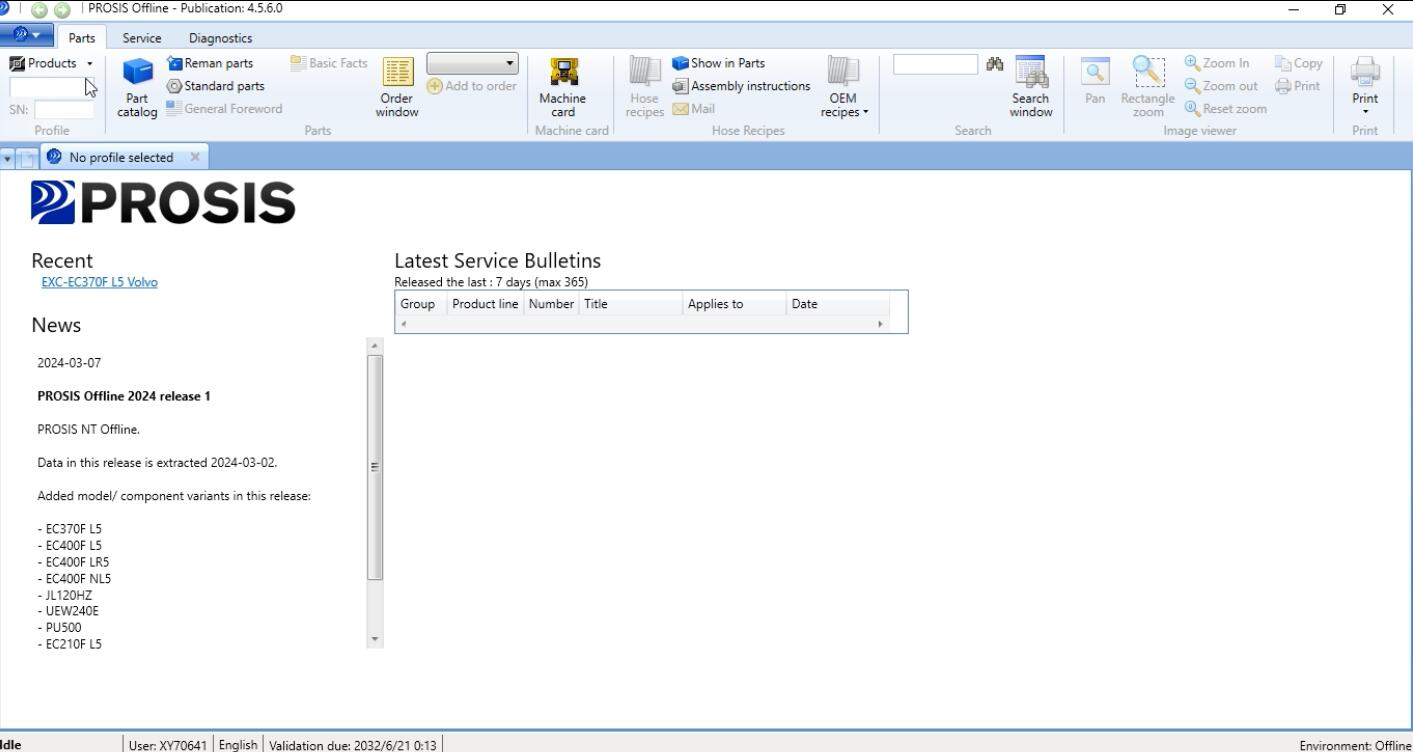Sort by Product line column header
This screenshot has width=1413, height=752.
(x=485, y=304)
